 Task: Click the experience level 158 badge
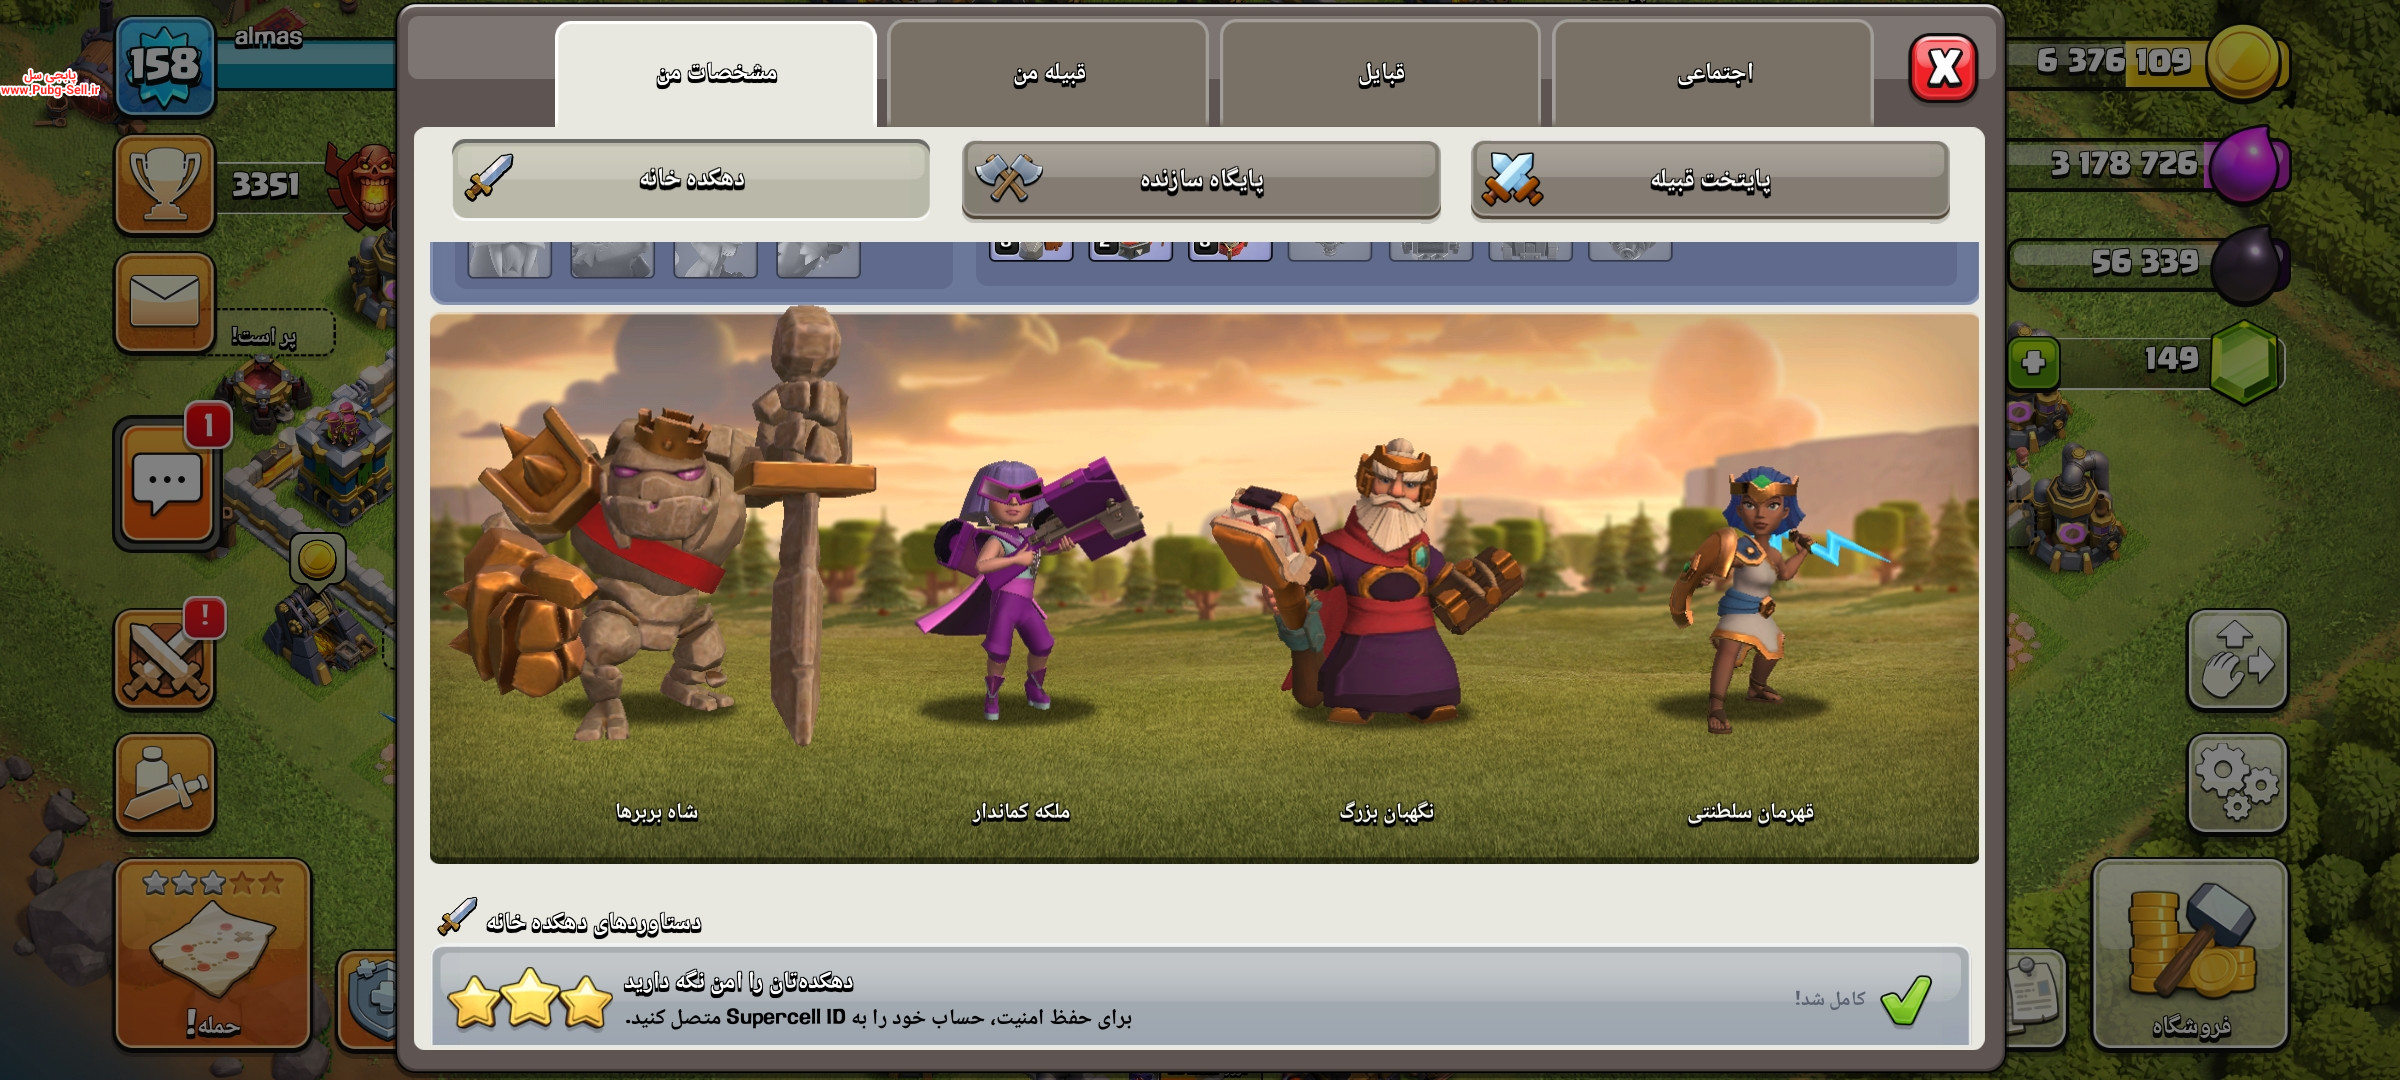[165, 66]
